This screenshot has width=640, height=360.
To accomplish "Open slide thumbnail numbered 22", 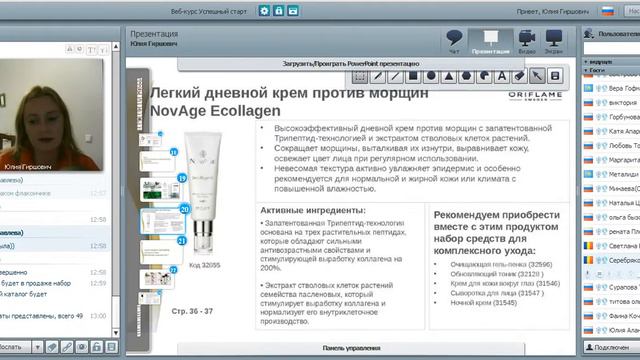I will (157, 279).
